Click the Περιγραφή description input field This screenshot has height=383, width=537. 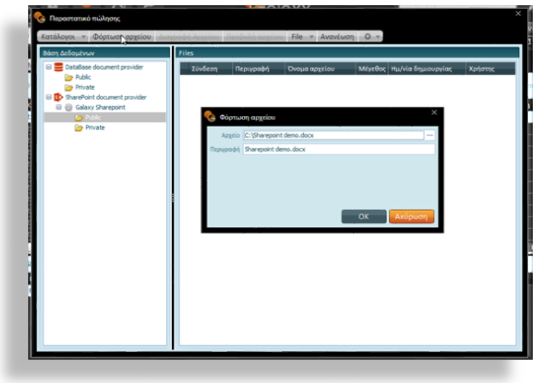(339, 149)
